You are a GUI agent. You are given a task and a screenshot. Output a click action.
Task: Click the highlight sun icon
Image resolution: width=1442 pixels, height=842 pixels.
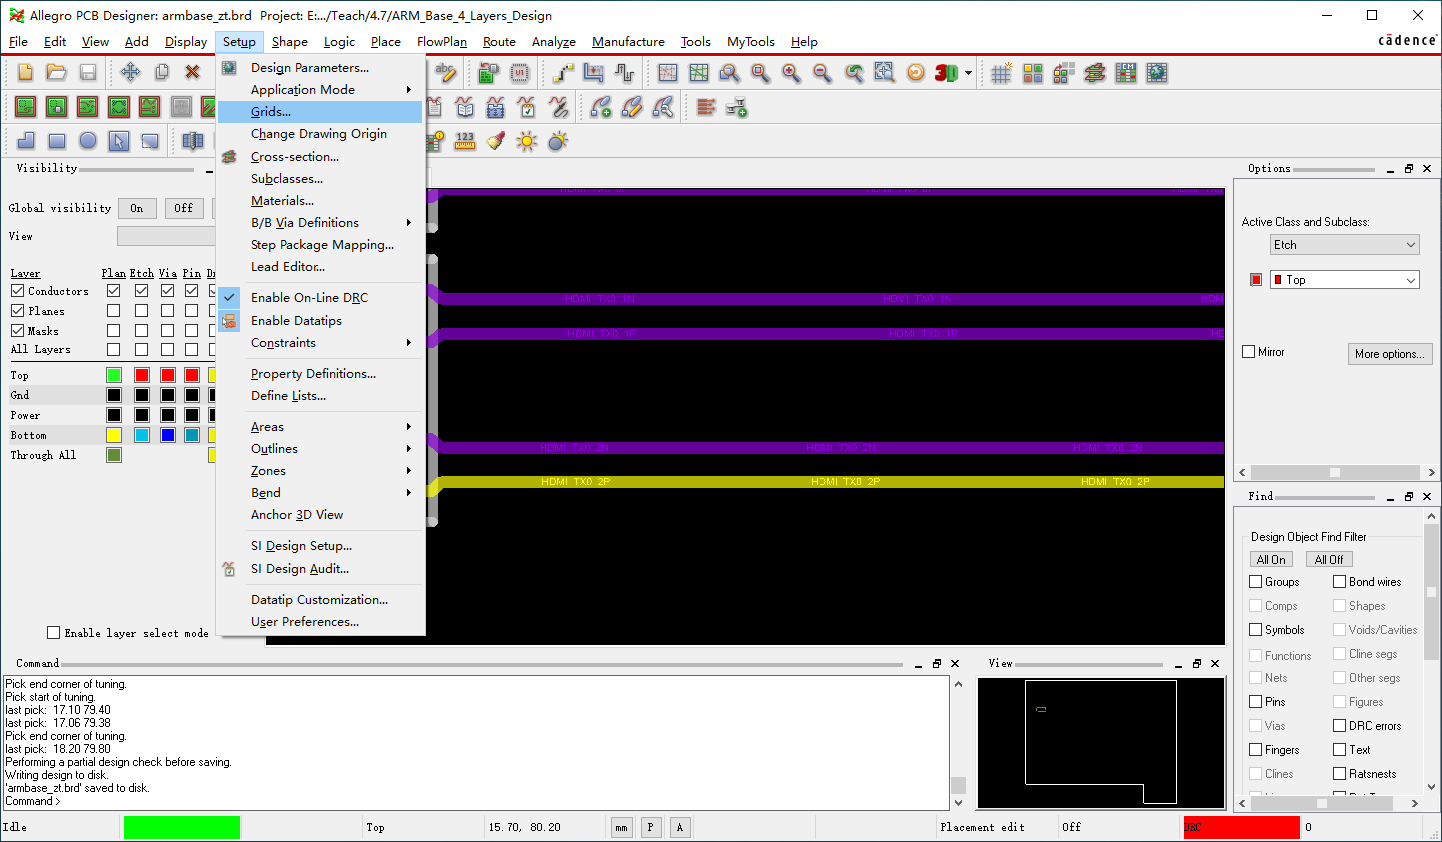coord(527,141)
